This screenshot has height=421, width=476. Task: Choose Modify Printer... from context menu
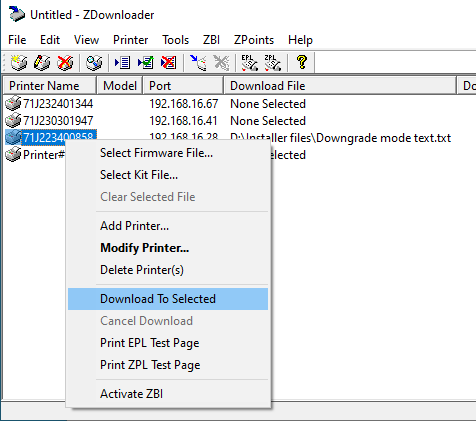[x=168, y=248]
